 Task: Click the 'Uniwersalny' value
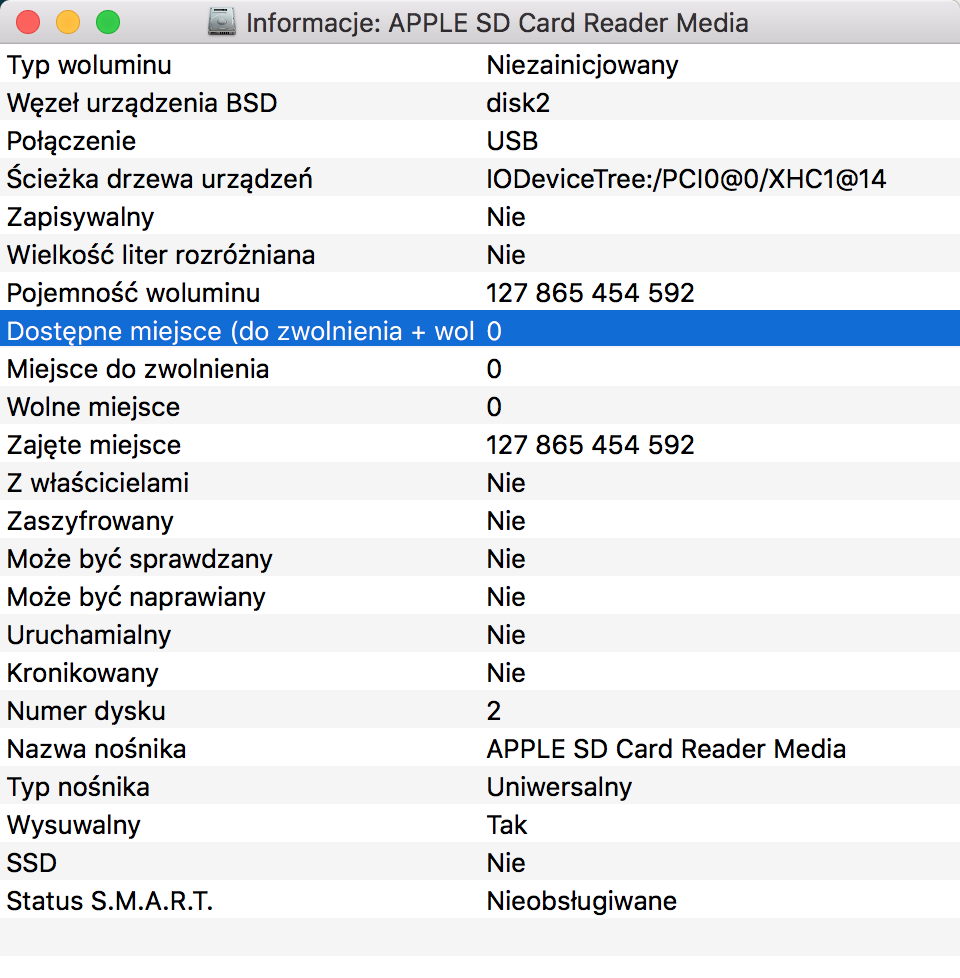(x=559, y=787)
